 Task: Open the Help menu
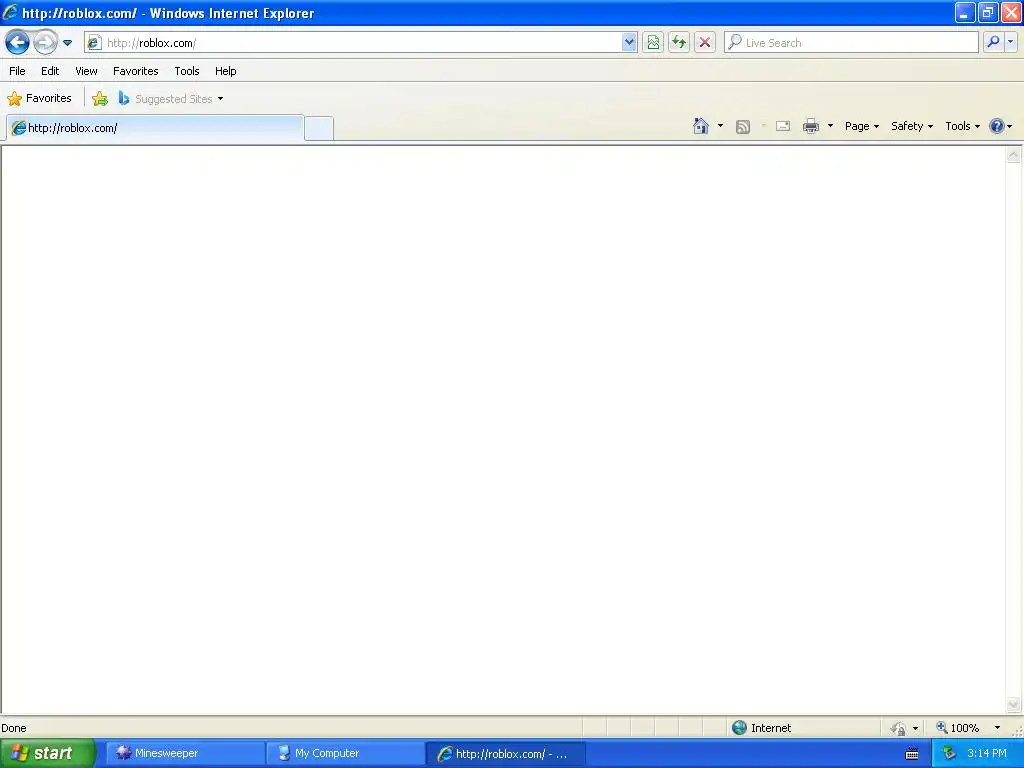[225, 71]
